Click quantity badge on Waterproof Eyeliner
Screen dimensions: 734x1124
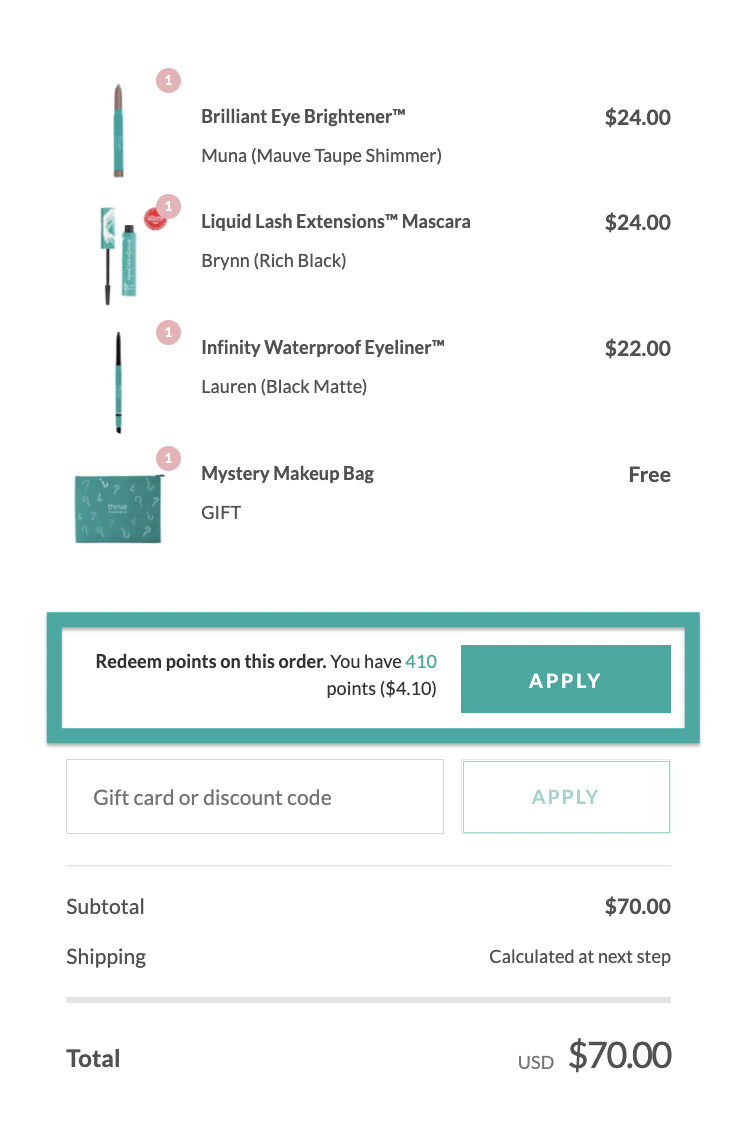coord(168,332)
